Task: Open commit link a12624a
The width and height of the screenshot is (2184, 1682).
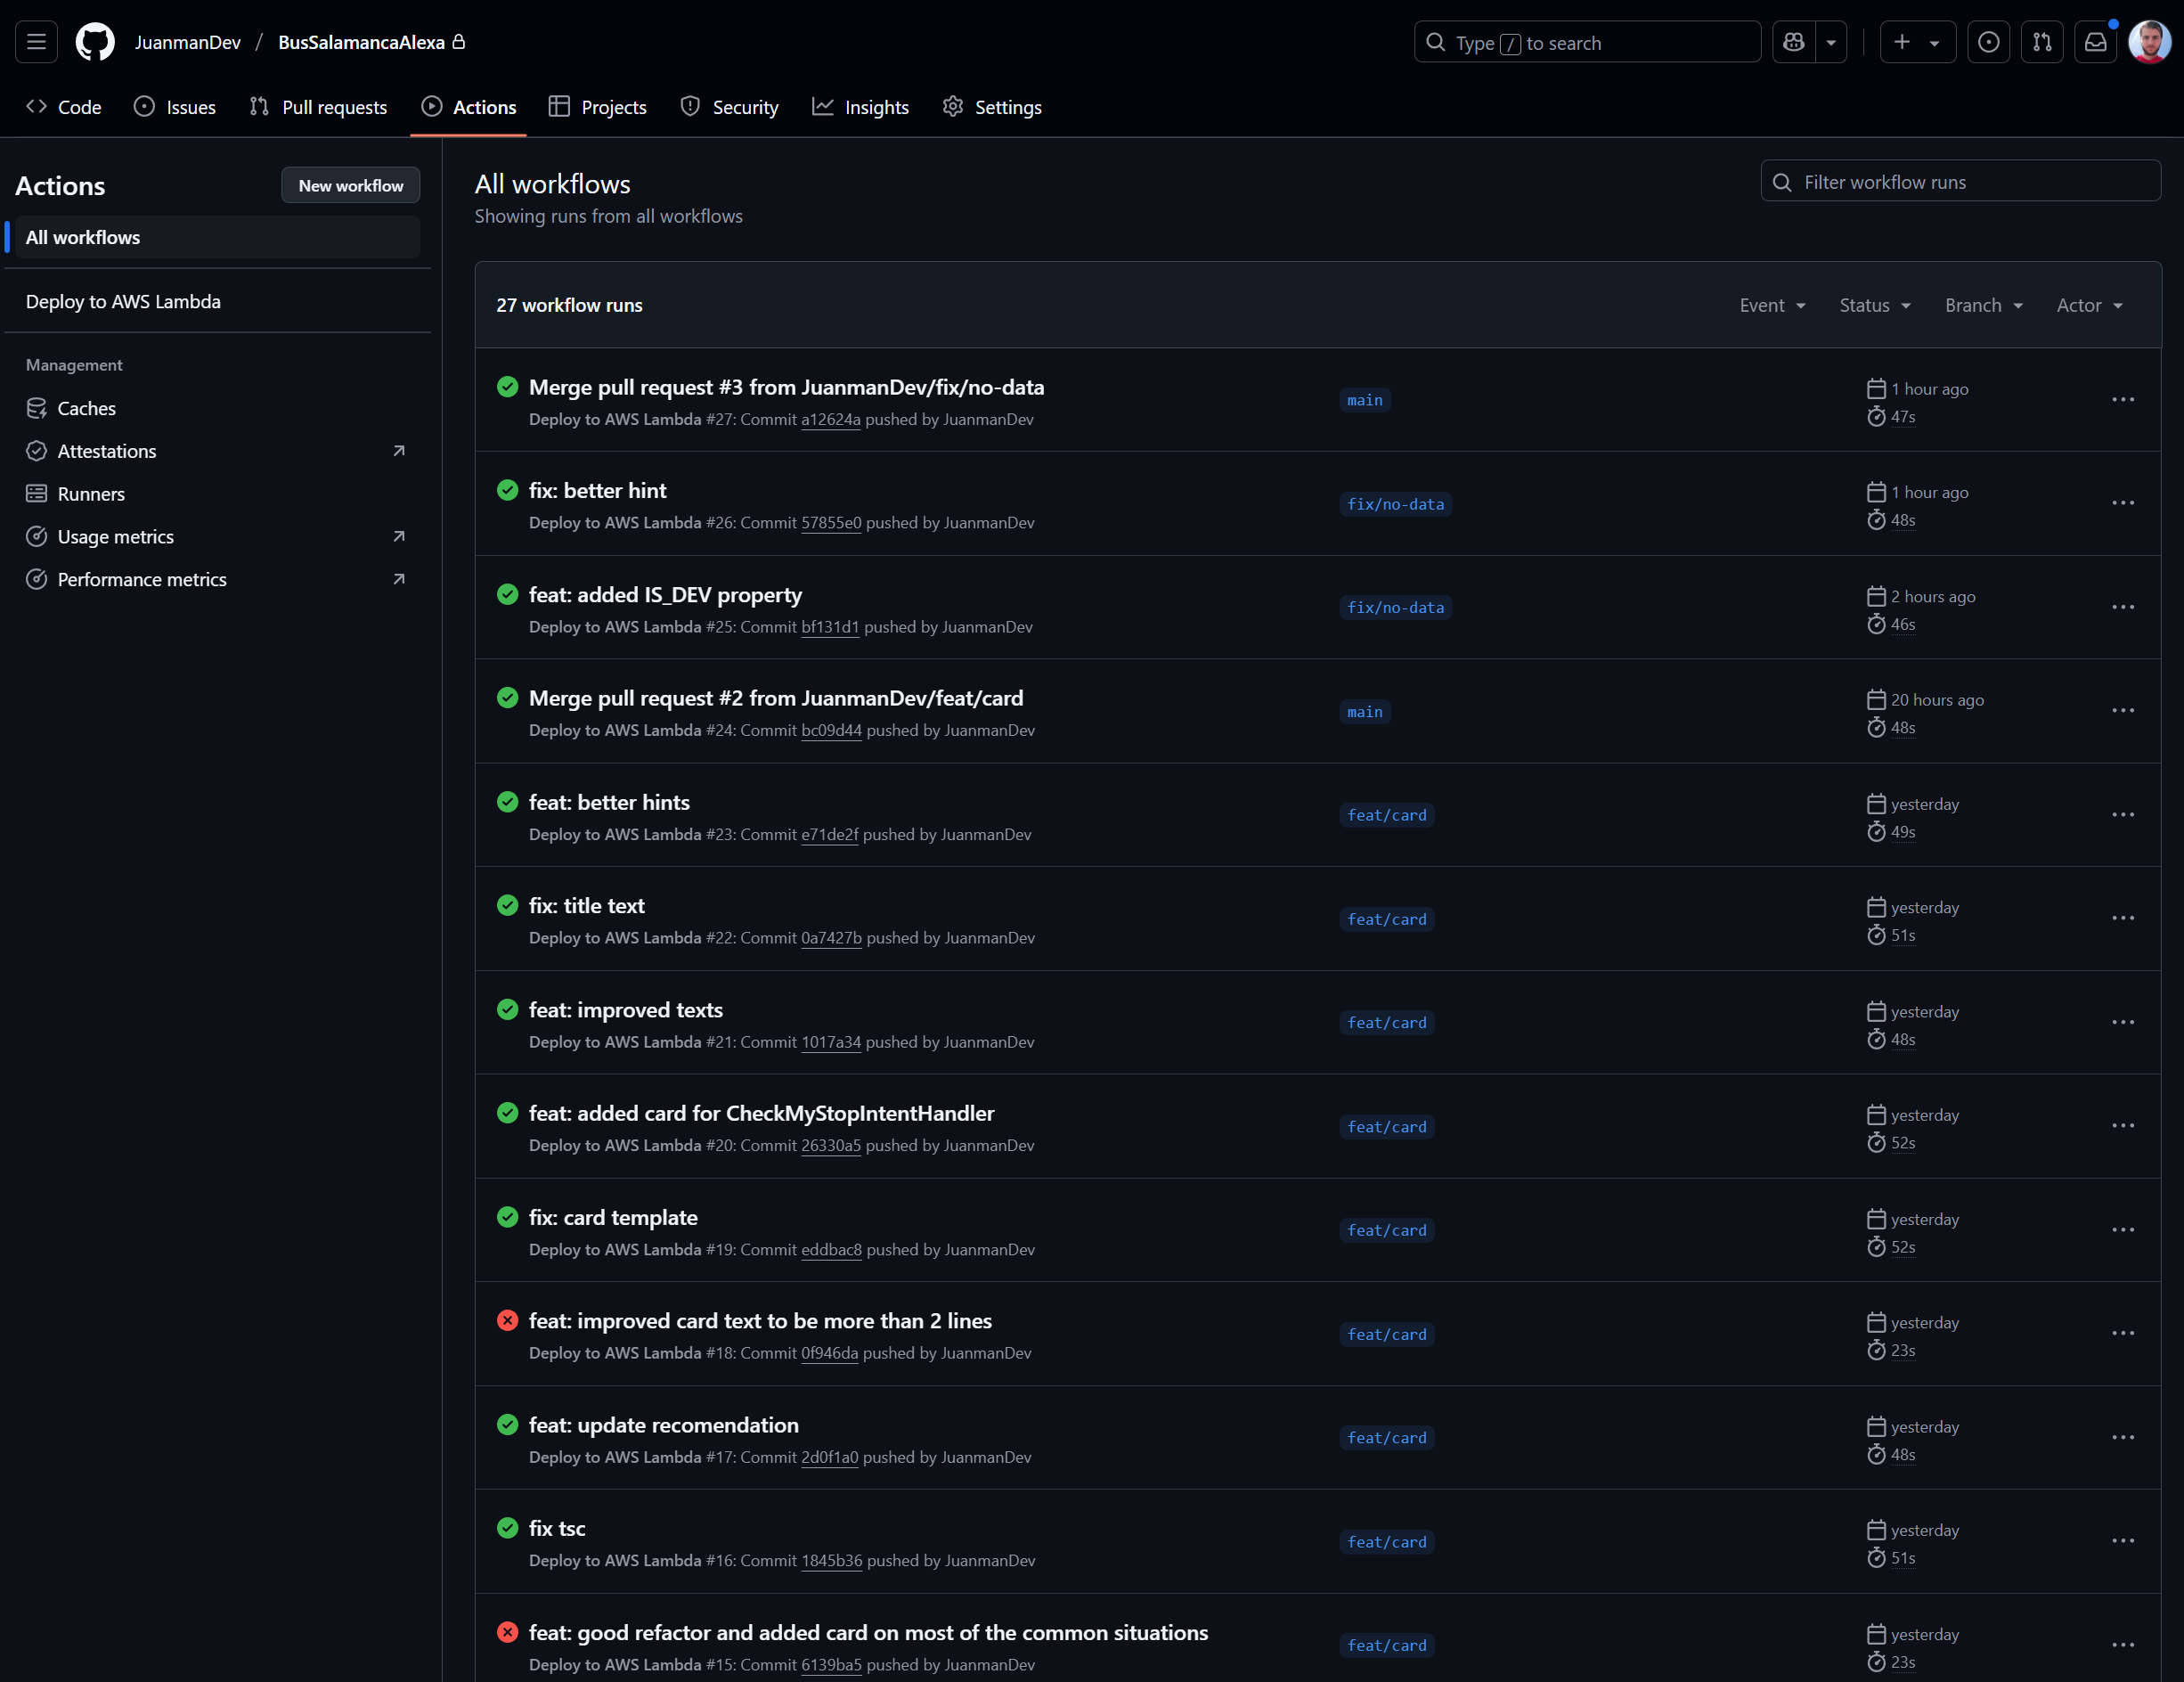Action: pos(830,420)
